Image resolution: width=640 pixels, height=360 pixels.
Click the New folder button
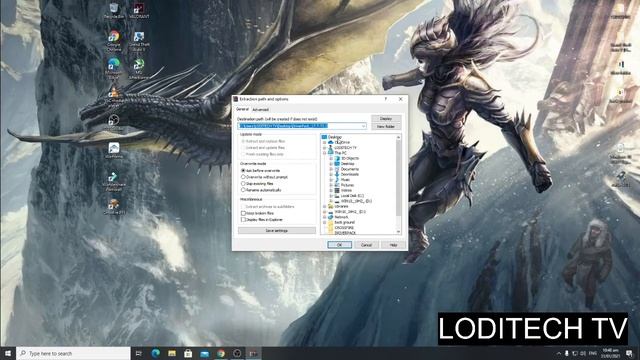click(386, 127)
